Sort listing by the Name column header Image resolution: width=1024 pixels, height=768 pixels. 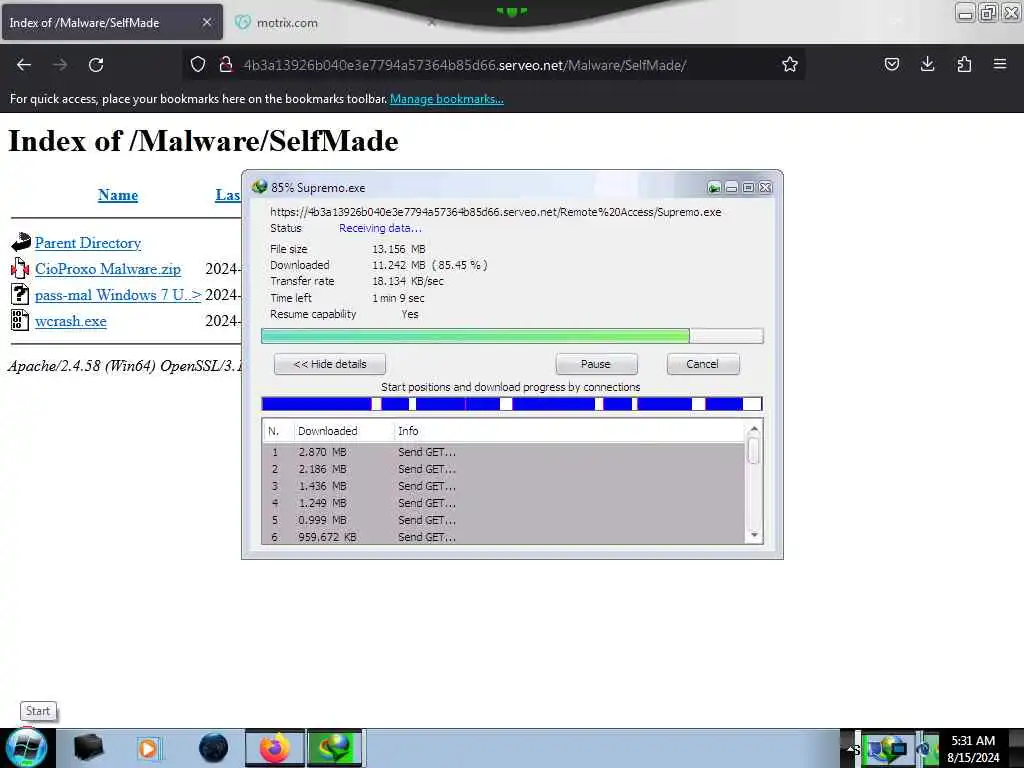click(x=118, y=195)
